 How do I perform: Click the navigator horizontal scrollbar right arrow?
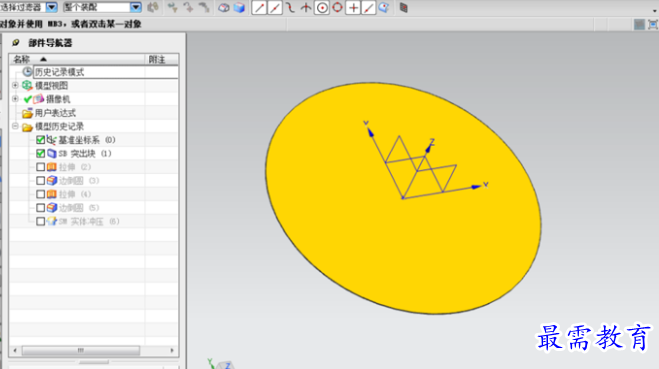(172, 350)
